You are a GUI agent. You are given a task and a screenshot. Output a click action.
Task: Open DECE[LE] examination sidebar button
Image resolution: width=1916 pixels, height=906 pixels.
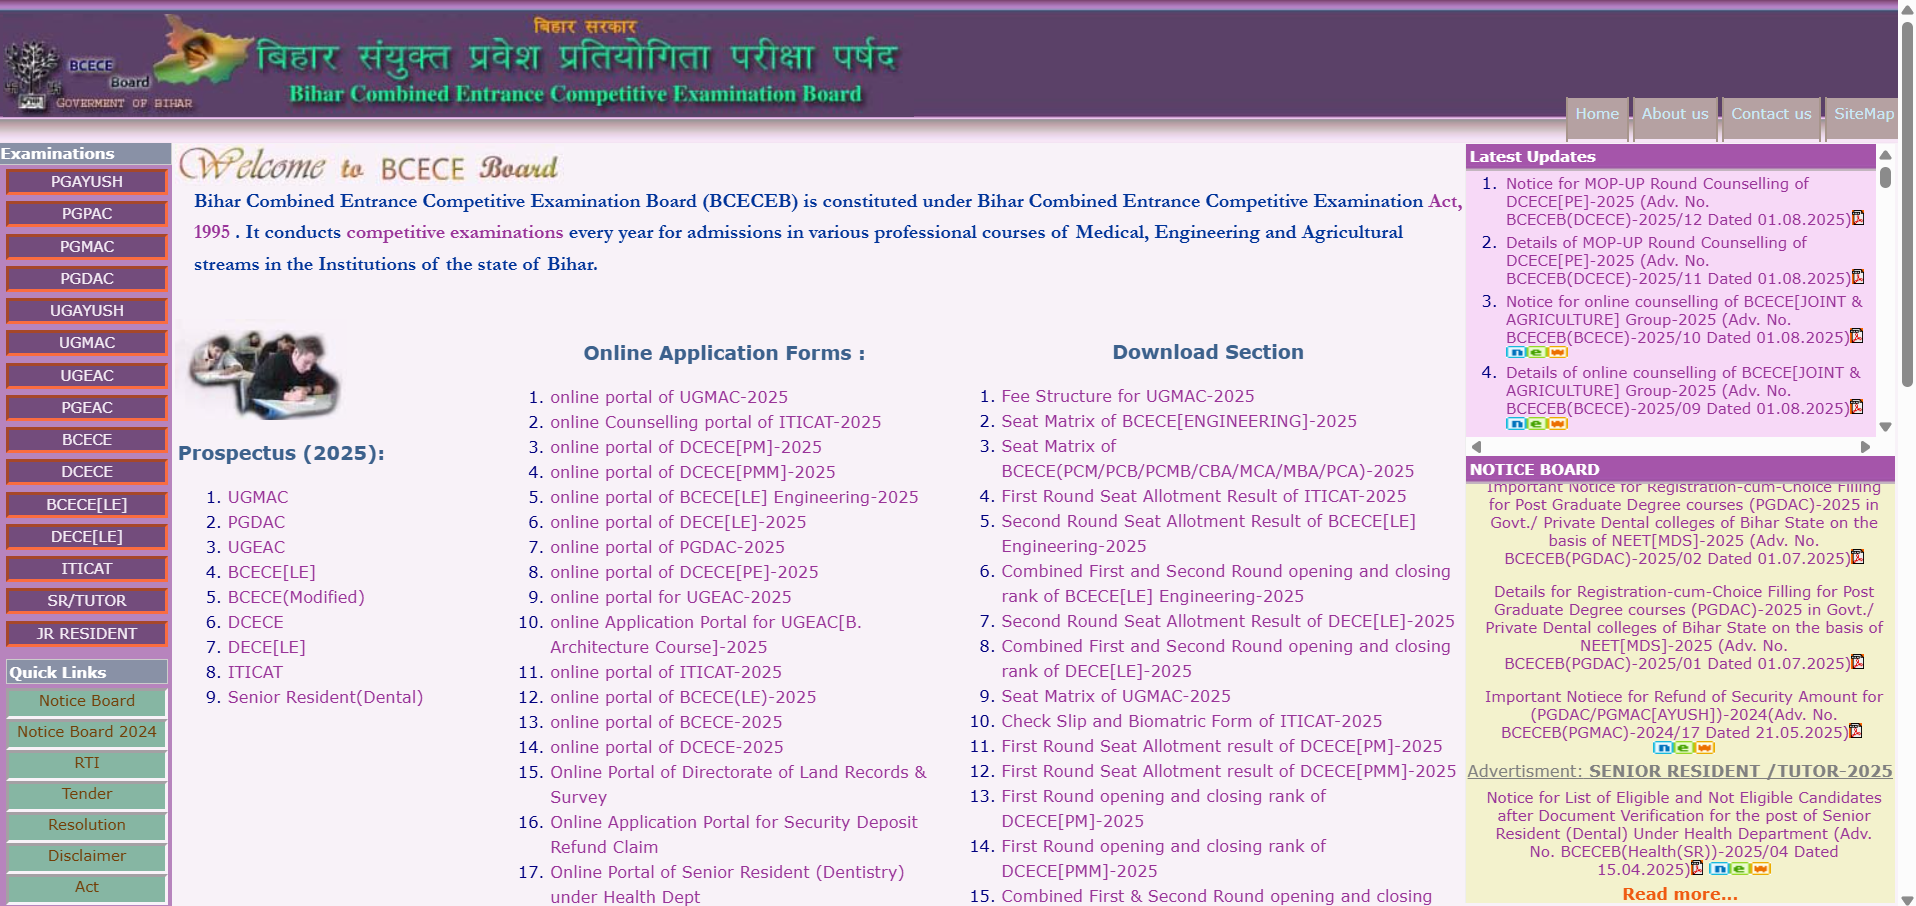point(87,537)
